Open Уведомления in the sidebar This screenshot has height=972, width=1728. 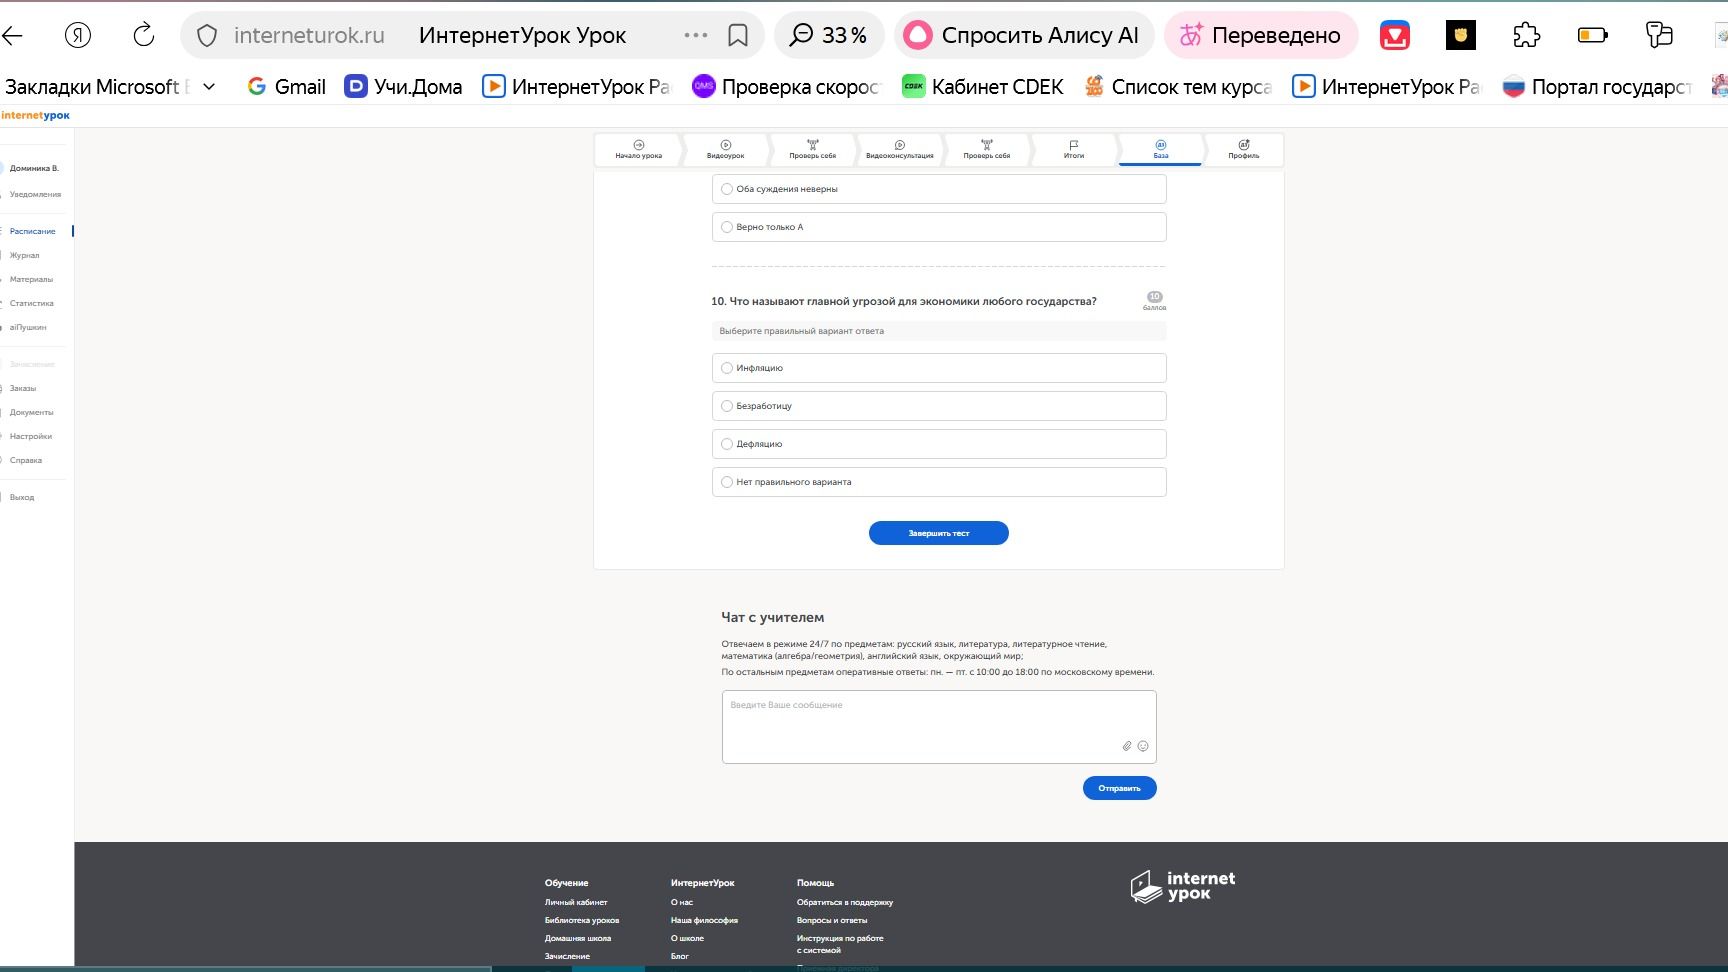35,194
